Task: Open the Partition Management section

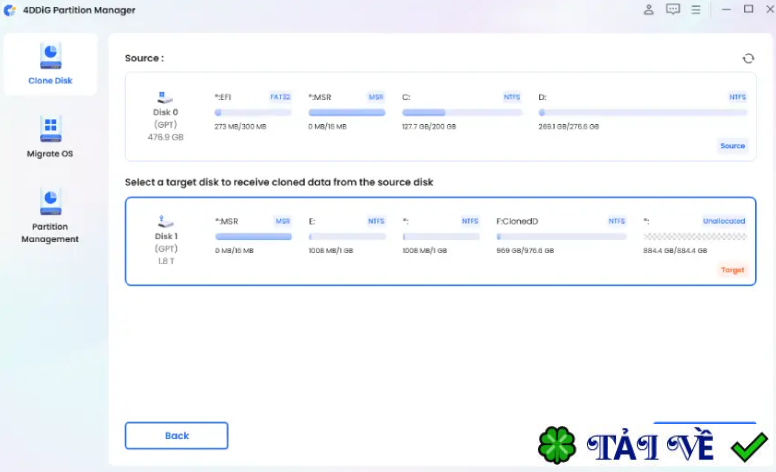Action: [x=50, y=215]
